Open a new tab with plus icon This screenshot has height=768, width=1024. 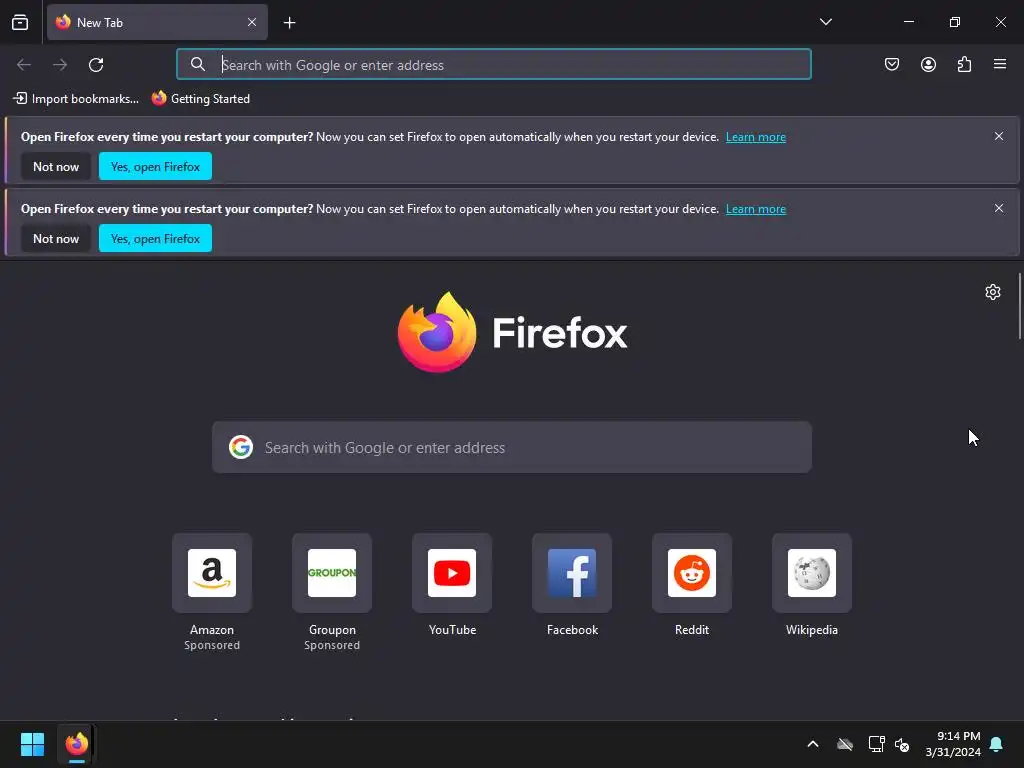(289, 23)
